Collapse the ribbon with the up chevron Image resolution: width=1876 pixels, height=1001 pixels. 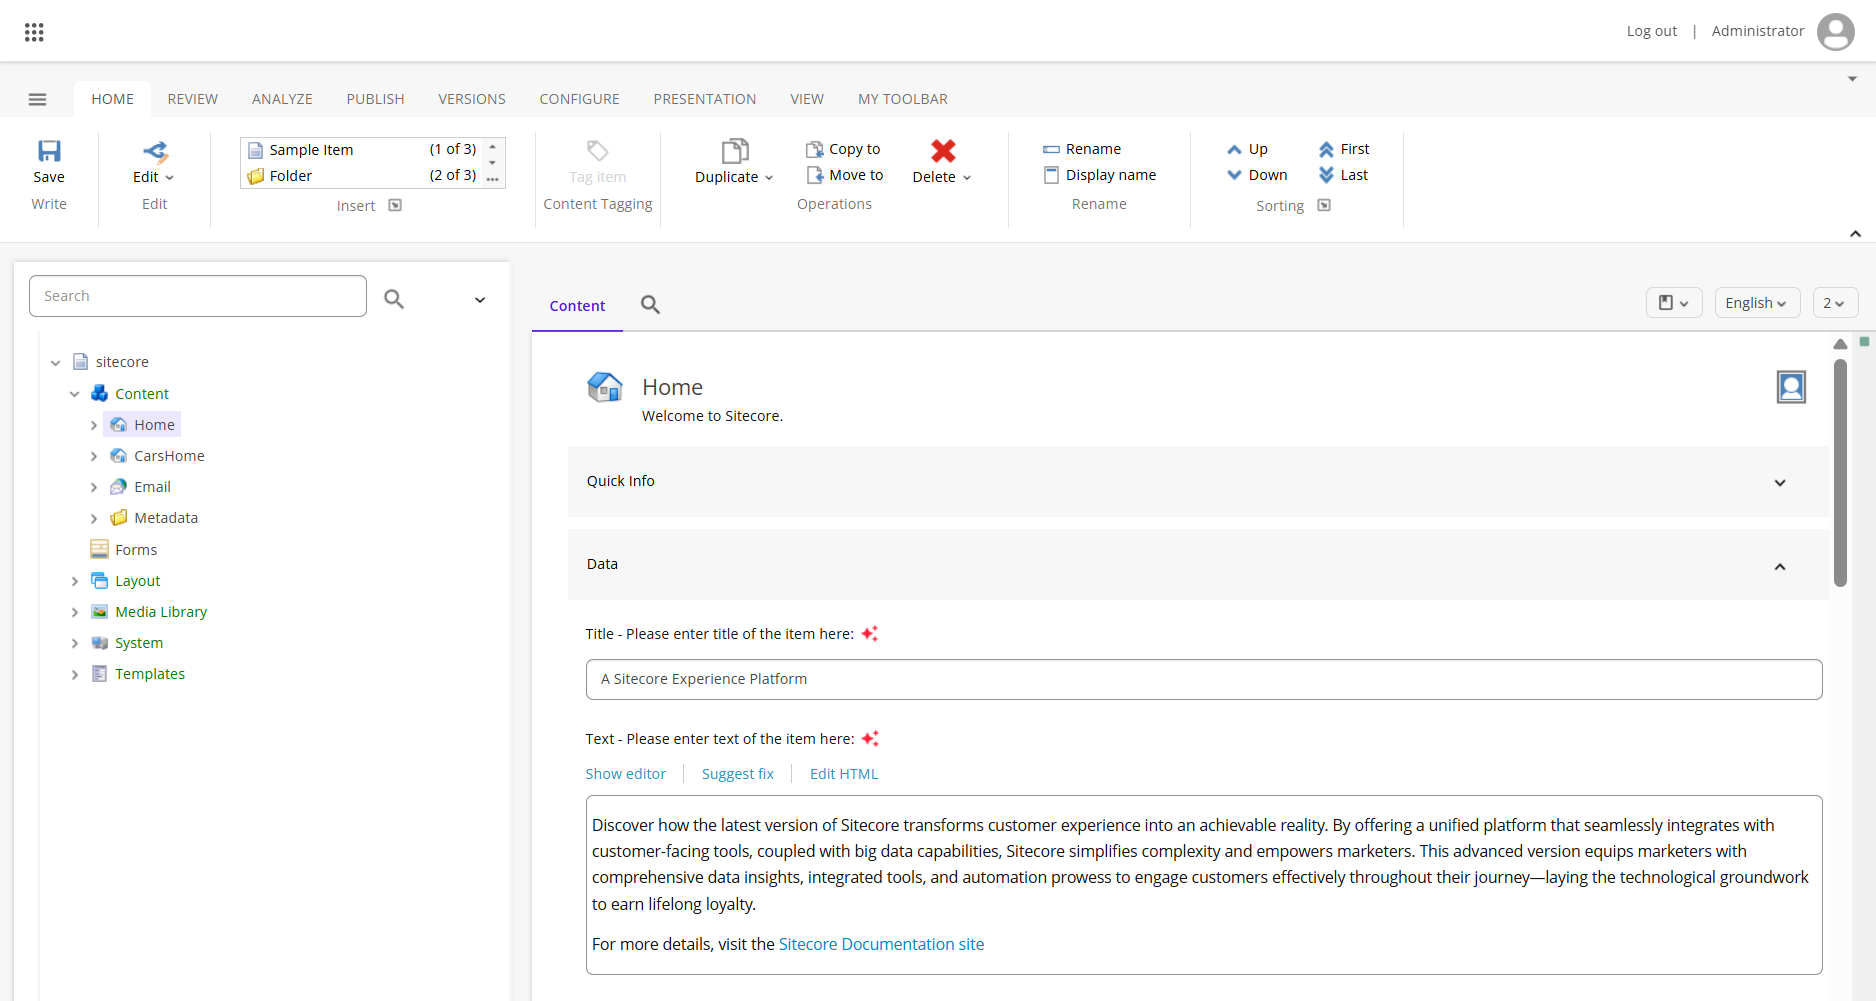click(x=1855, y=233)
